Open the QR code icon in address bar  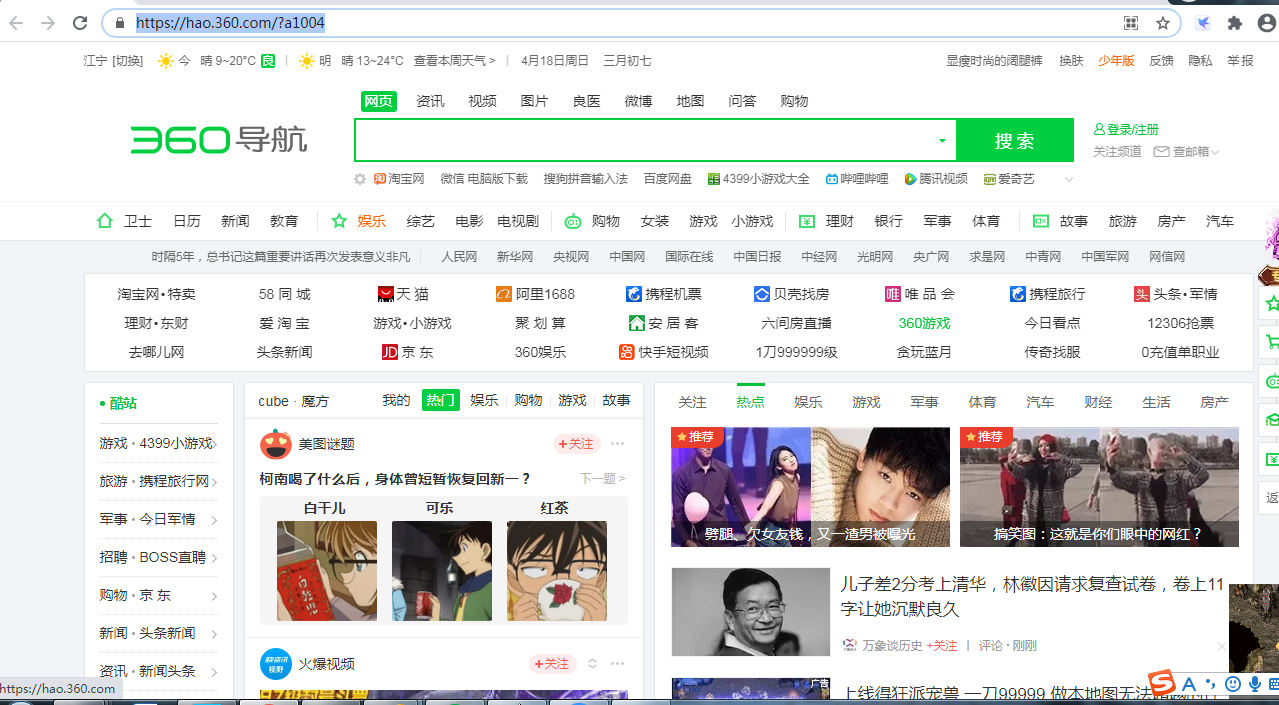tap(1131, 23)
